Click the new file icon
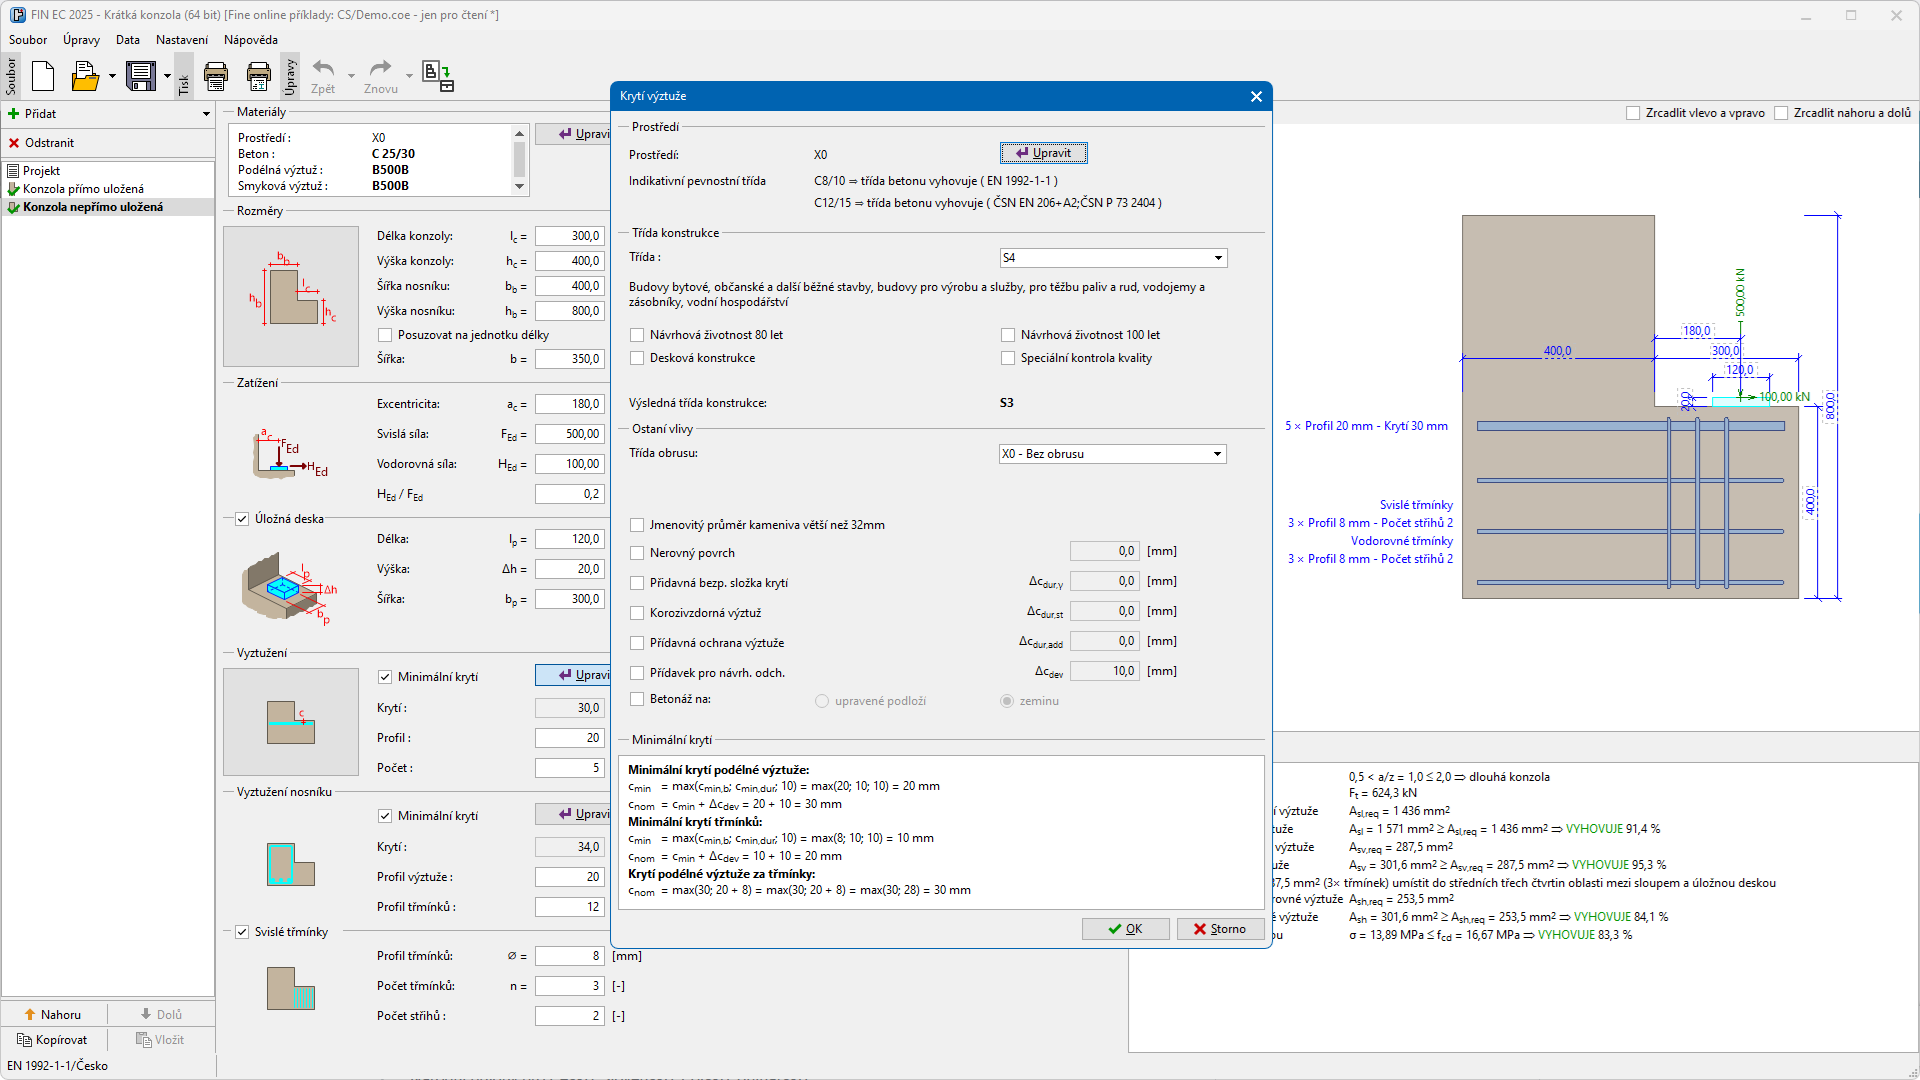This screenshot has height=1080, width=1920. [x=42, y=76]
